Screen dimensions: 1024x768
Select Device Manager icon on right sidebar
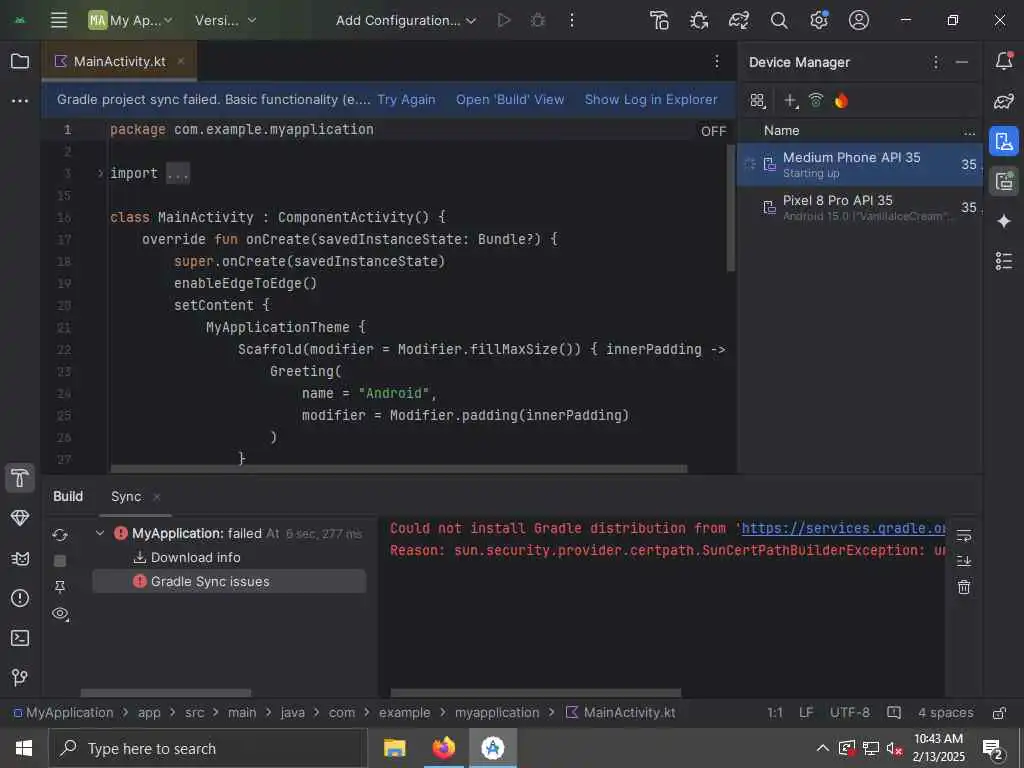[1004, 141]
